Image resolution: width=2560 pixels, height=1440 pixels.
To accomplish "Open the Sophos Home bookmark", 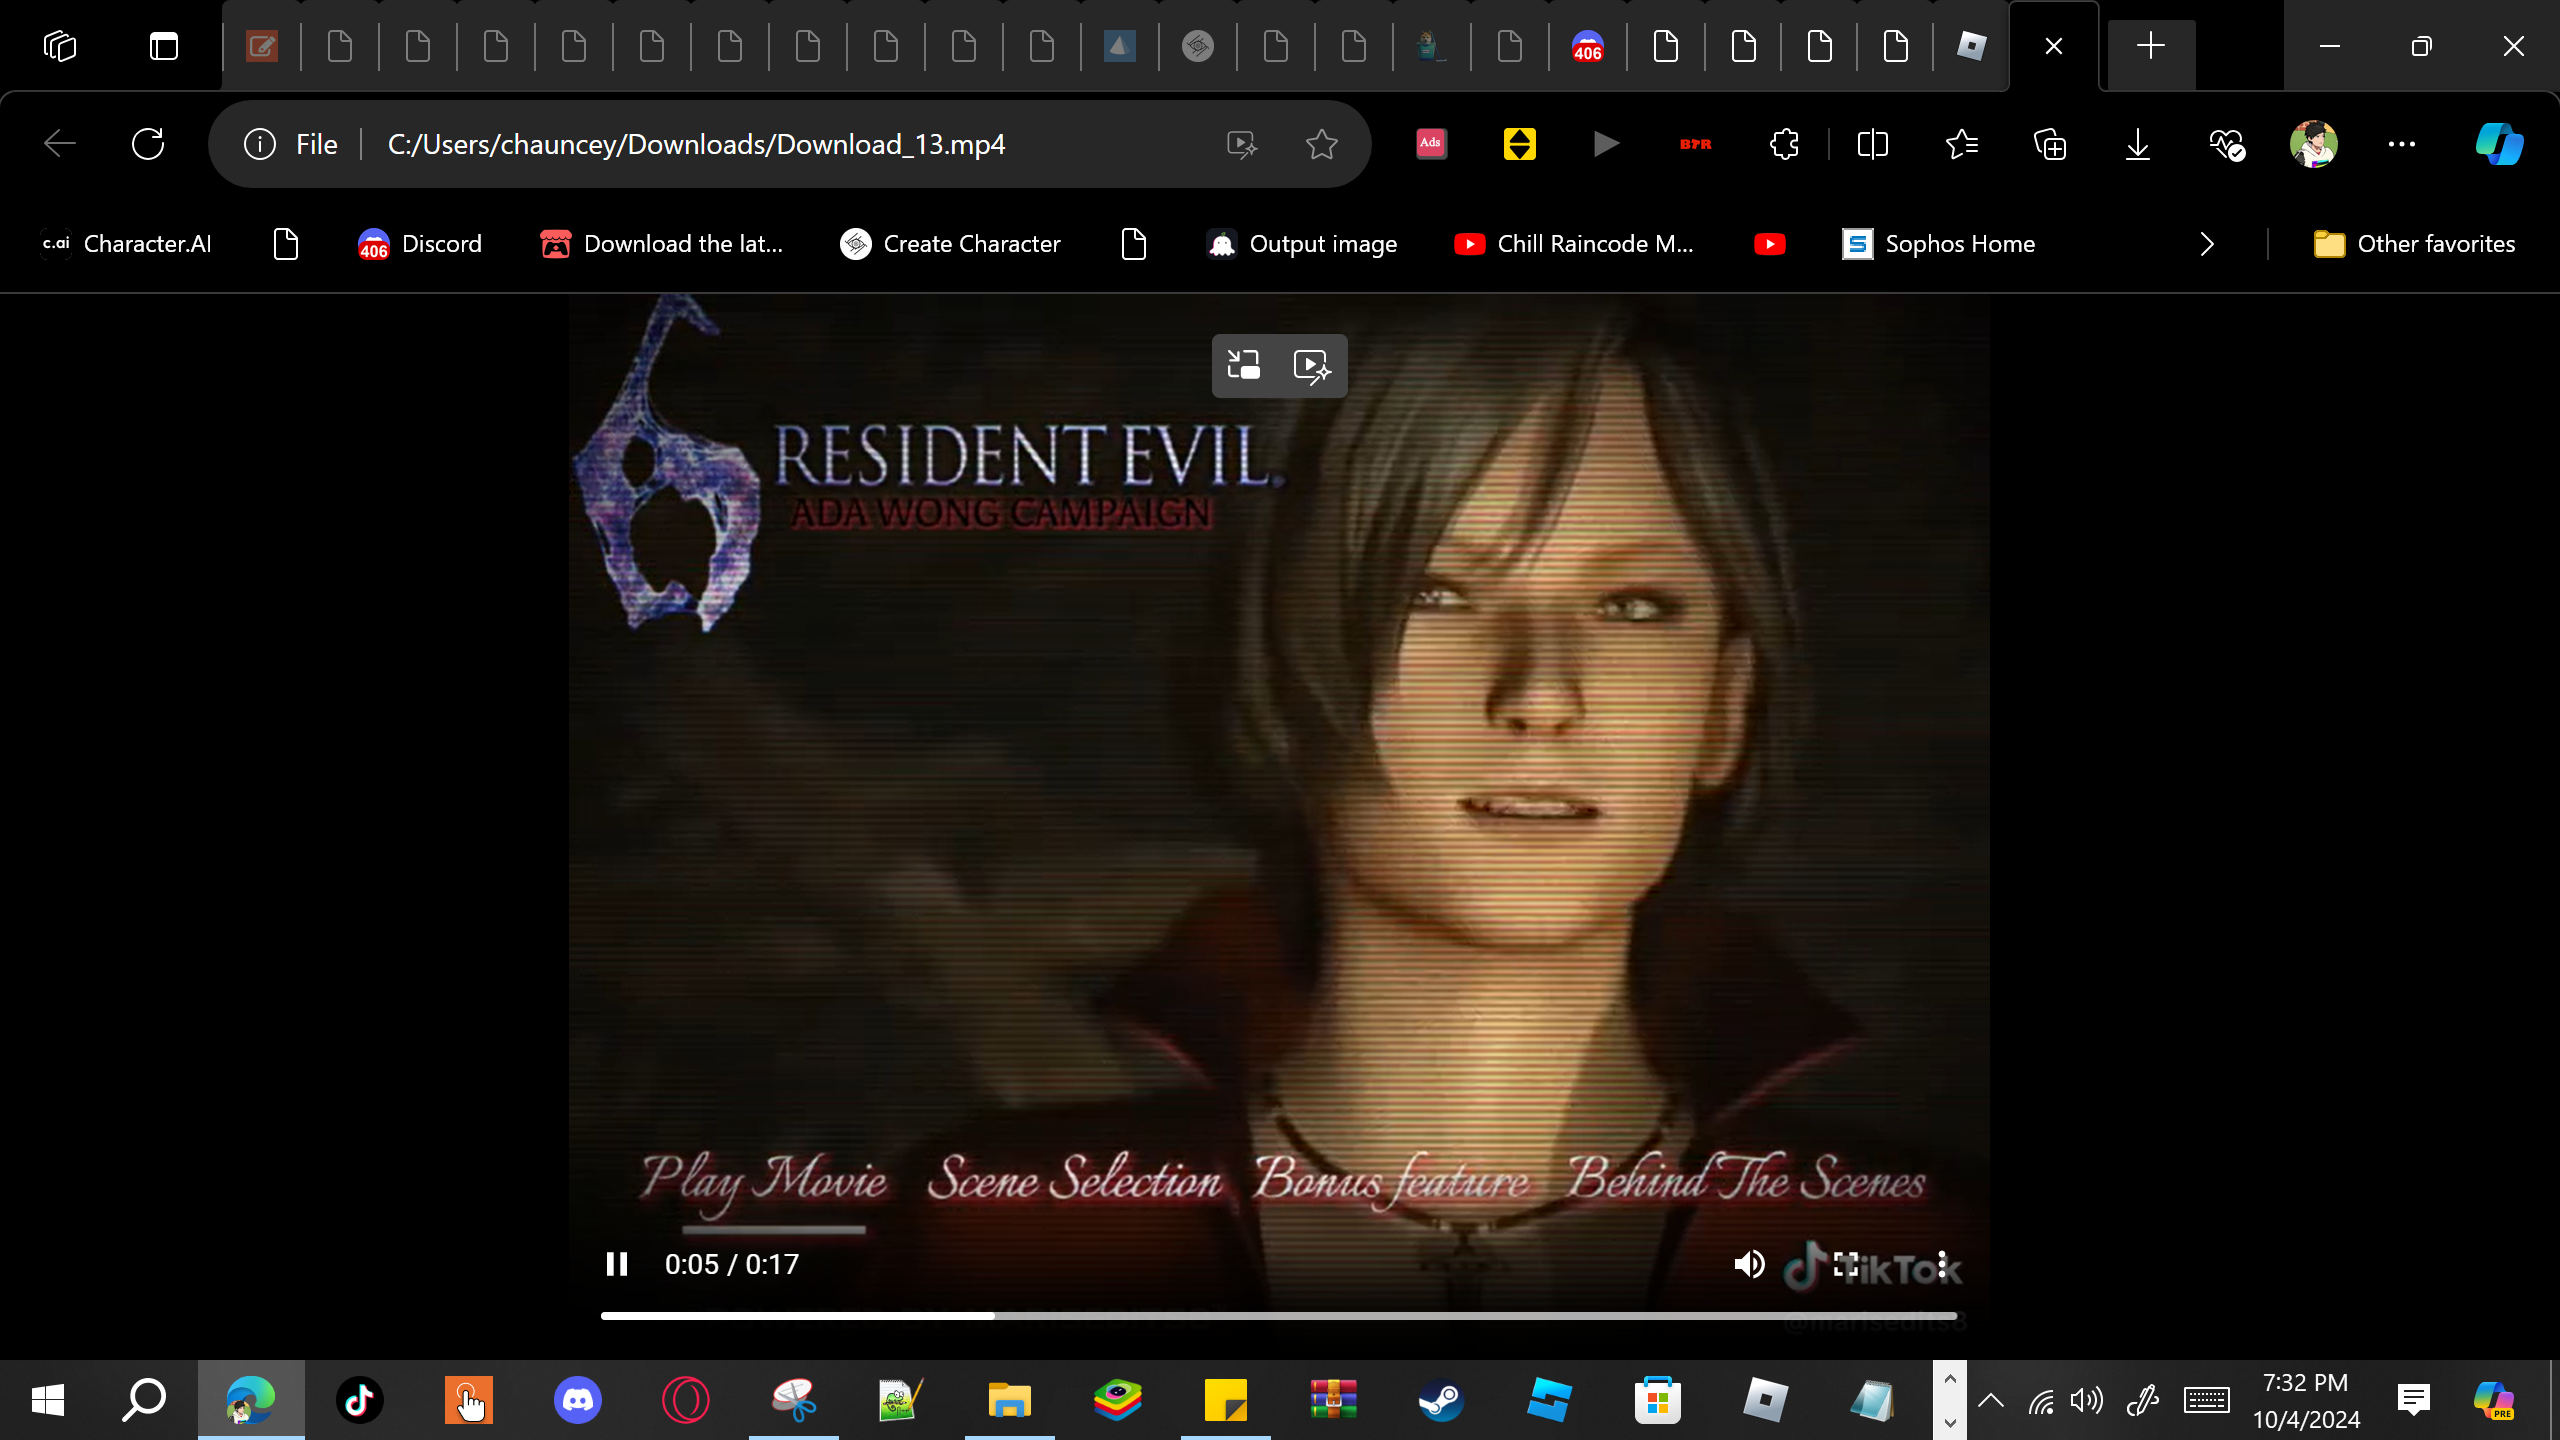I will pyautogui.click(x=1939, y=244).
